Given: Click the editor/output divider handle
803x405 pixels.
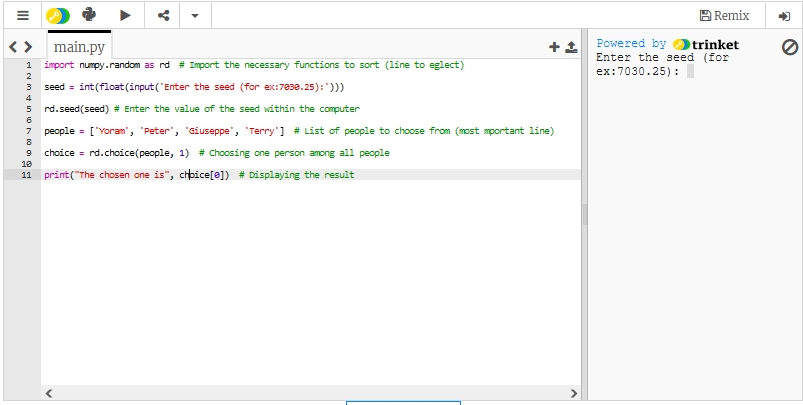Looking at the screenshot, I should 585,215.
